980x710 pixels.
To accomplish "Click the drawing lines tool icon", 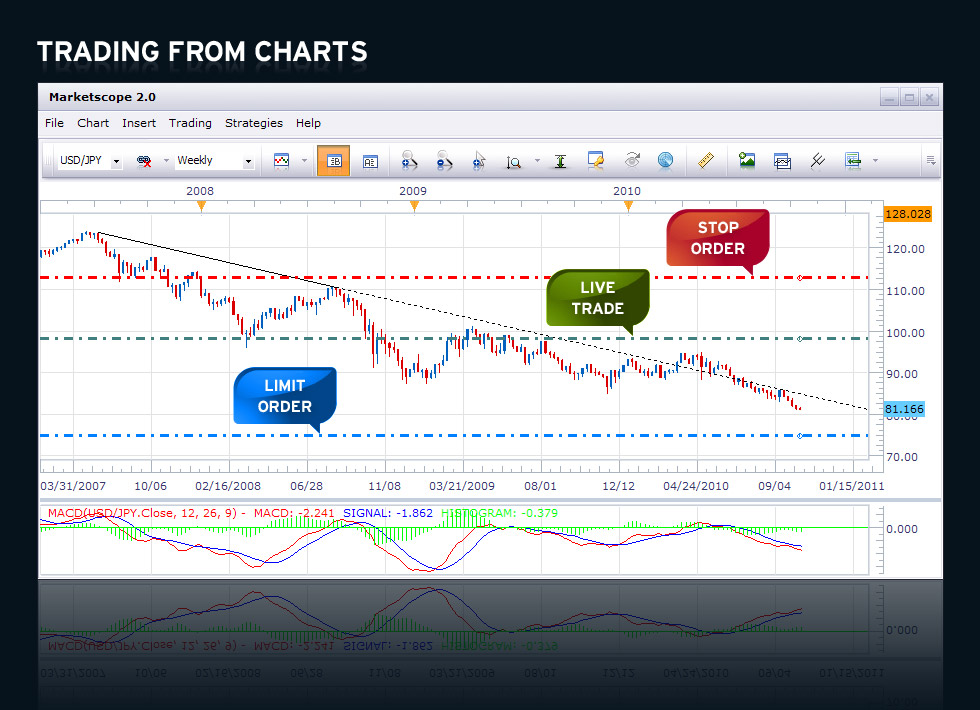I will click(x=818, y=161).
